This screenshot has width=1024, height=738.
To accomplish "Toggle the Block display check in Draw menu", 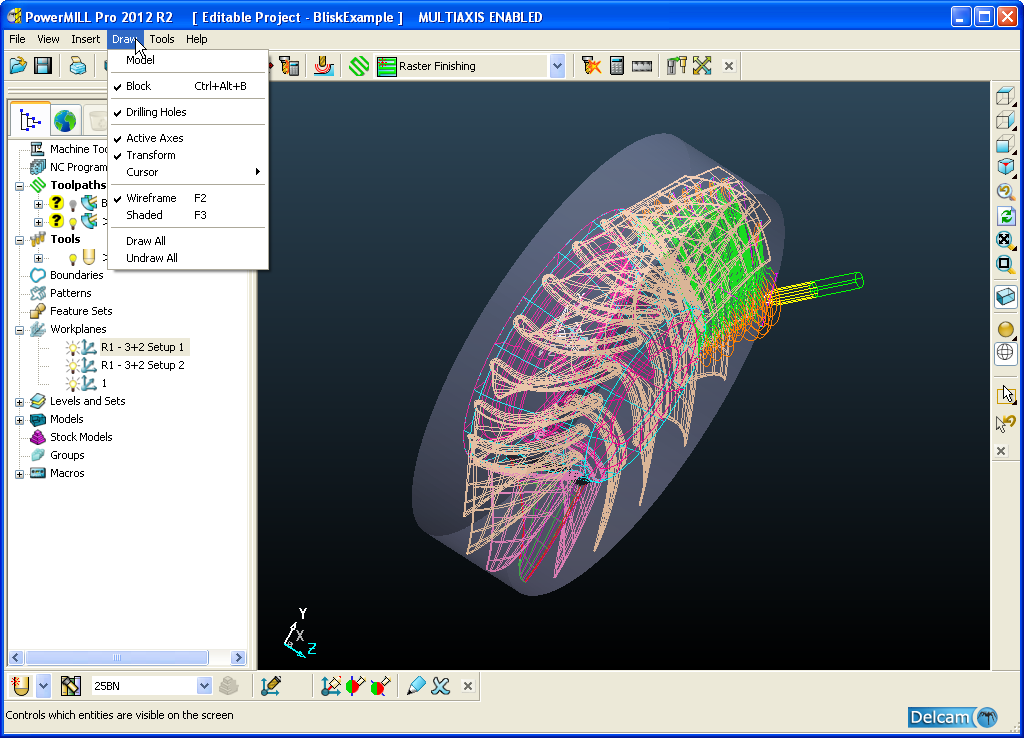I will 188,86.
